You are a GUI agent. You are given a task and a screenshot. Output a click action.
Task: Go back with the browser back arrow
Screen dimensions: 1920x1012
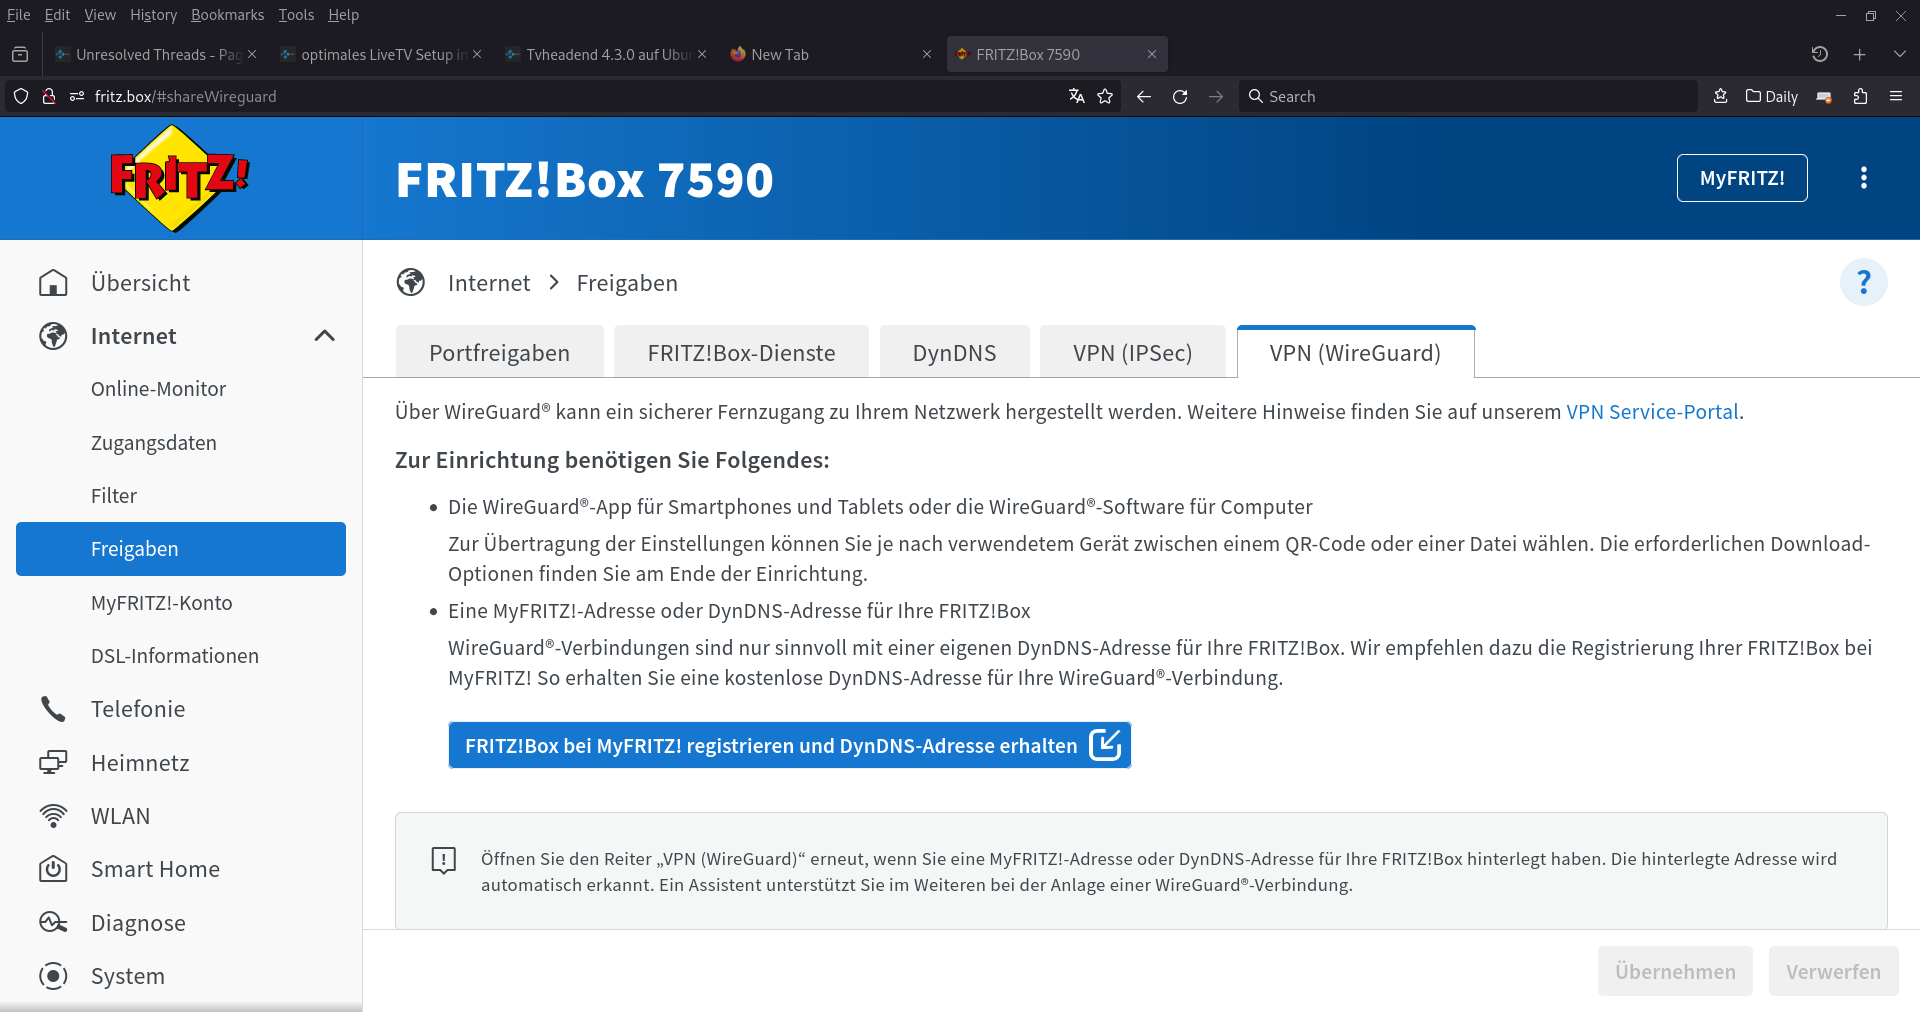coord(1144,96)
